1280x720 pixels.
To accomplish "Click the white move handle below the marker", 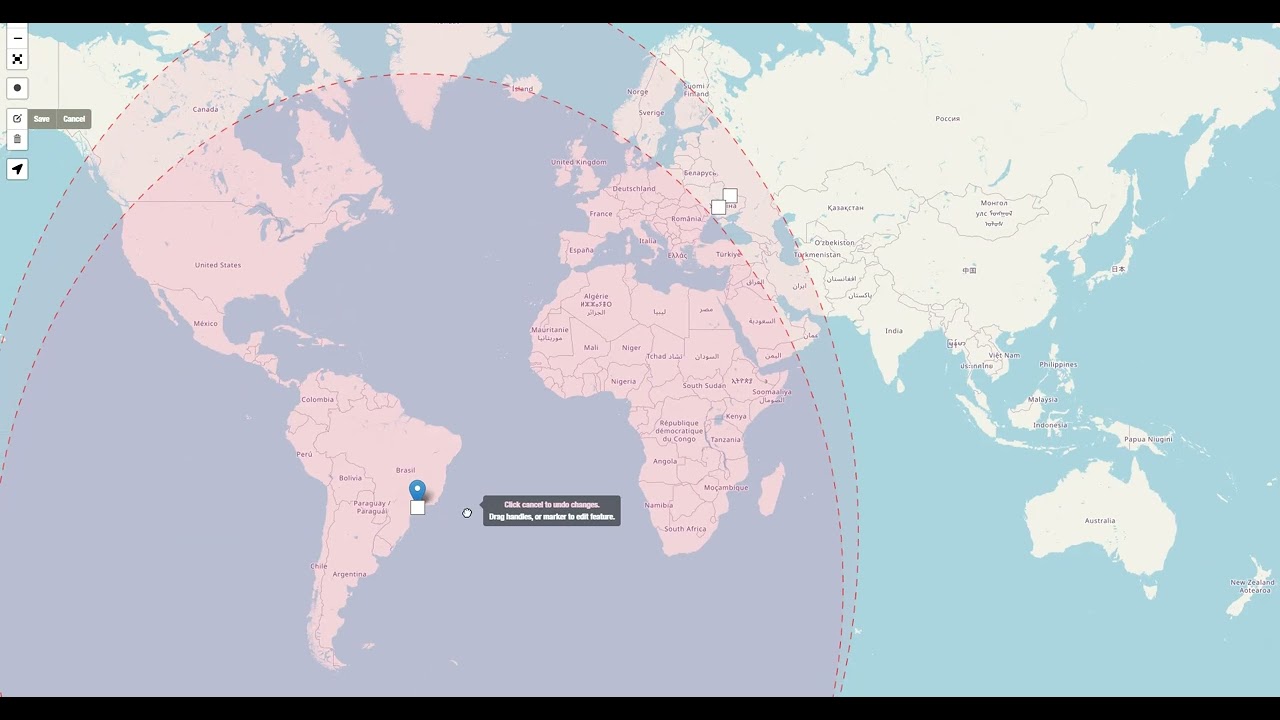I will click(x=418, y=508).
